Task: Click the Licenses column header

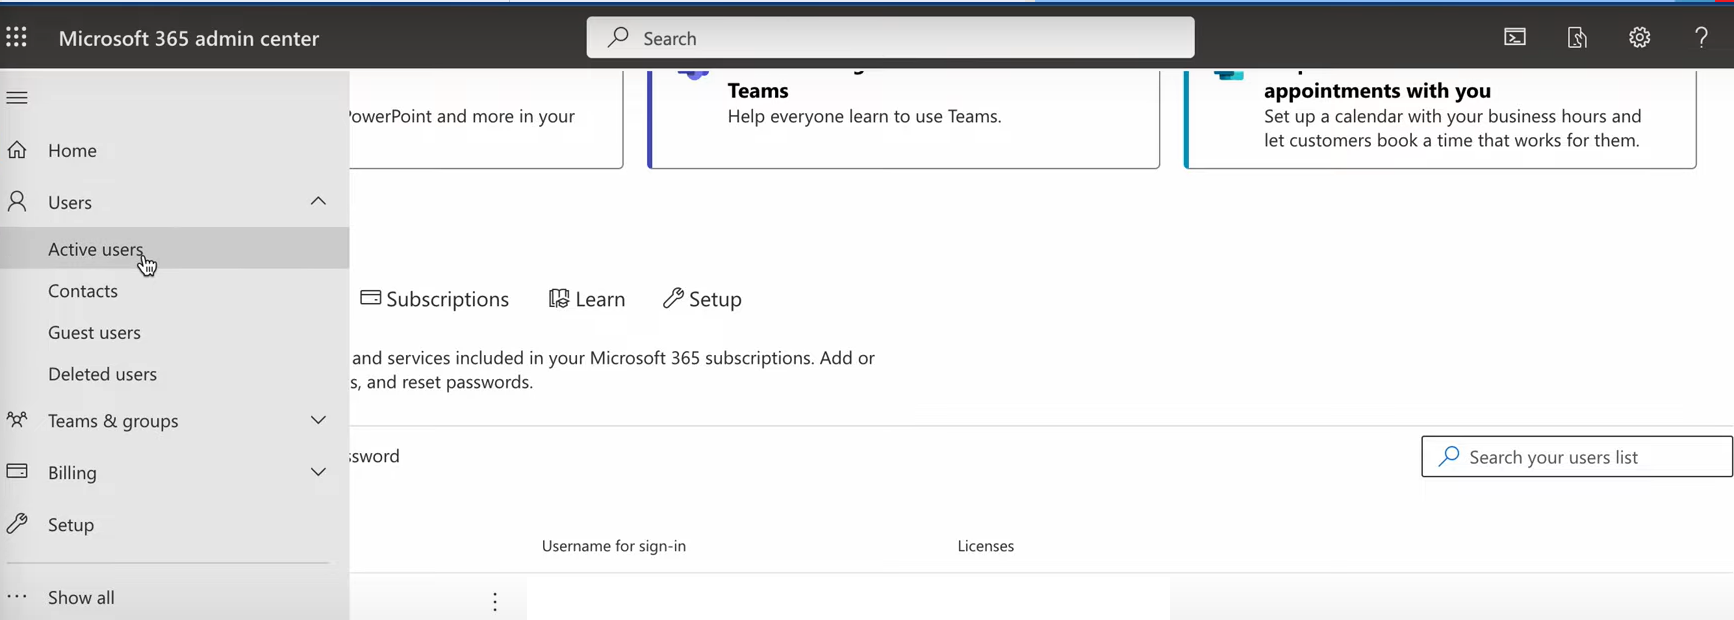Action: coord(986,546)
